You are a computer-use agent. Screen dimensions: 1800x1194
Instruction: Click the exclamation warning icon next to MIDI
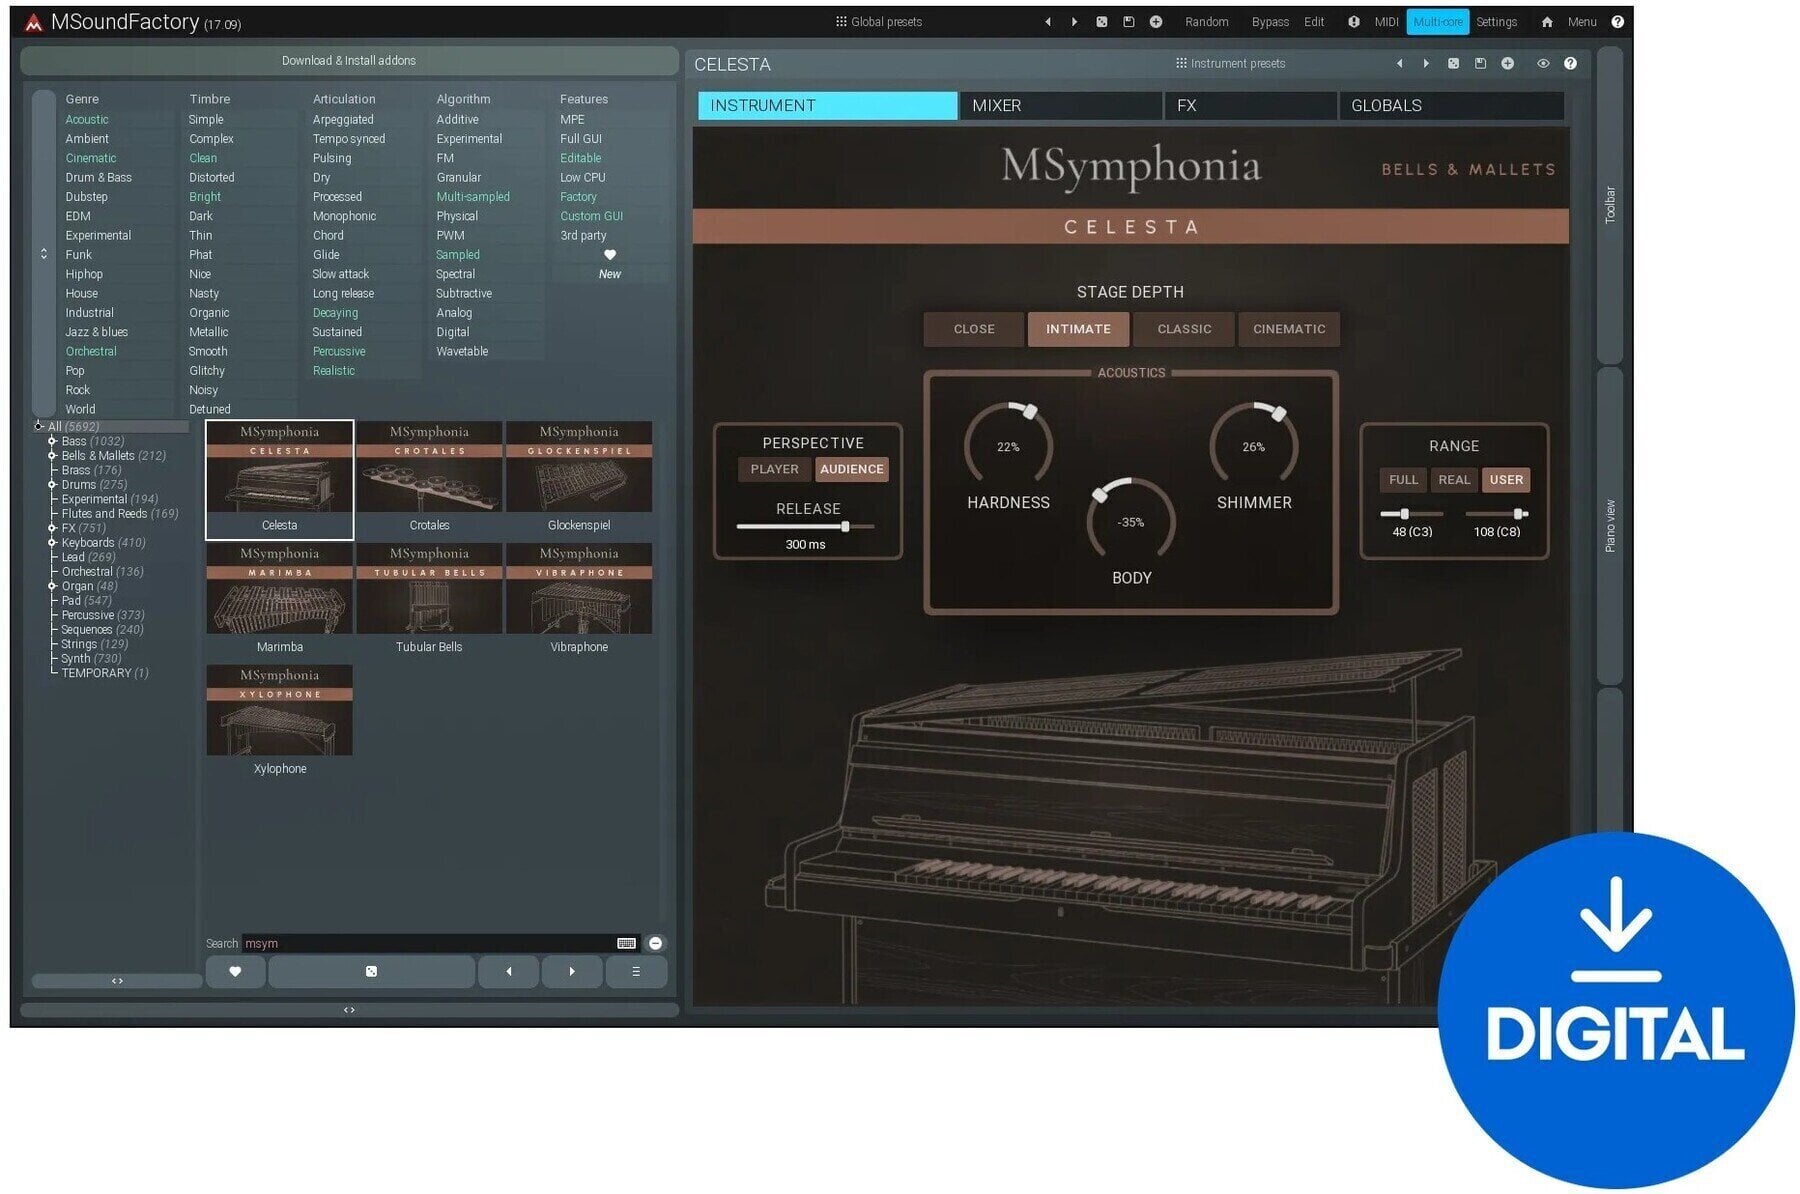(1353, 22)
